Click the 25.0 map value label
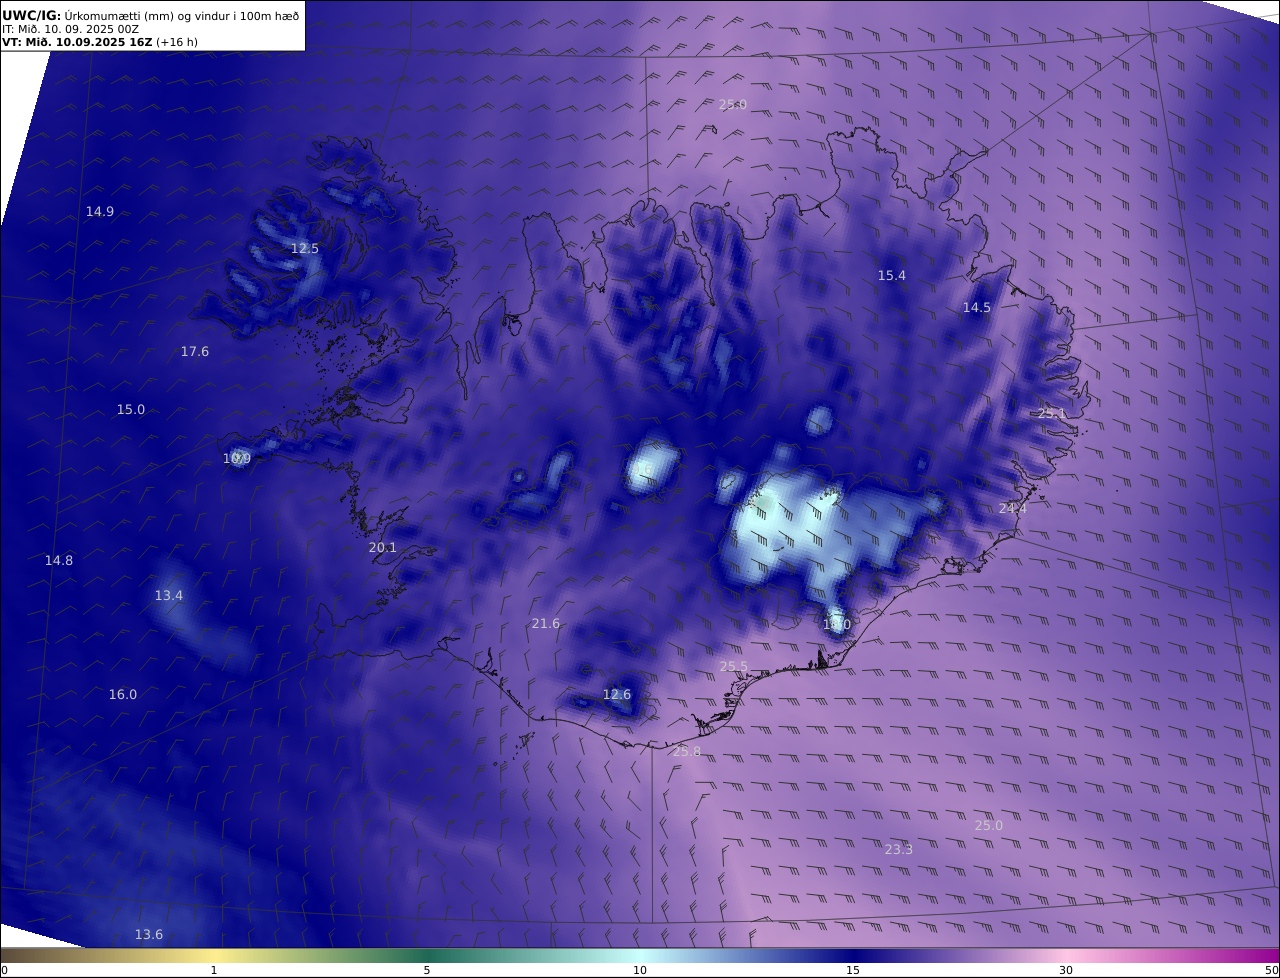Image resolution: width=1280 pixels, height=978 pixels. [988, 826]
